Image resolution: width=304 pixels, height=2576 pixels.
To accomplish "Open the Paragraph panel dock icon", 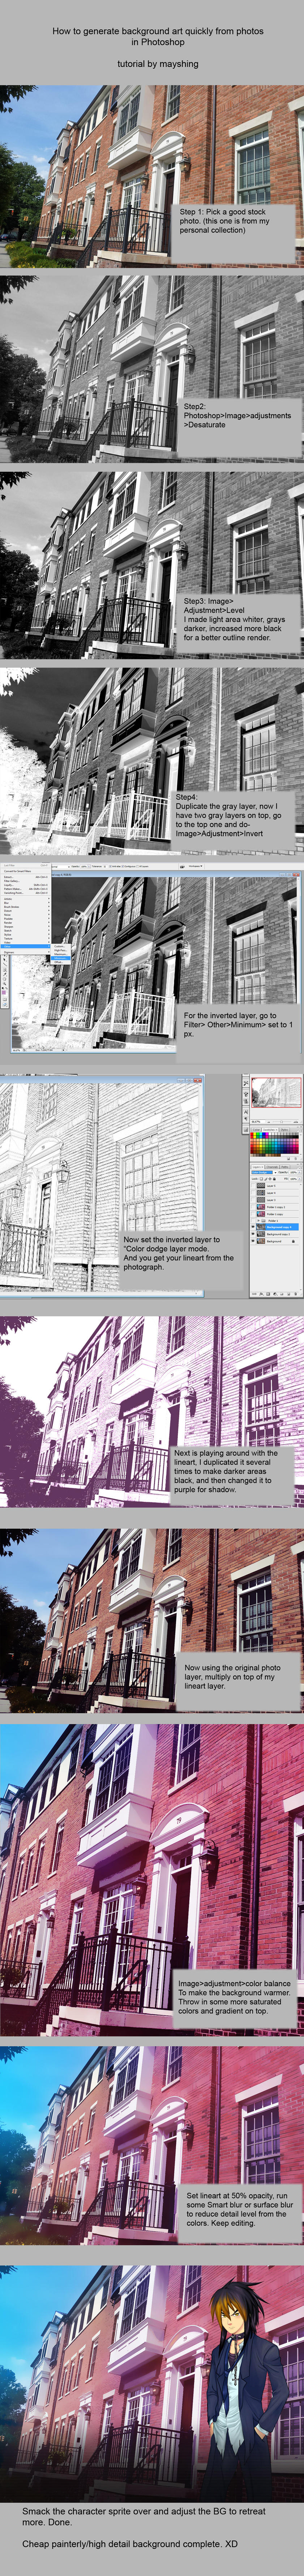I will (246, 1119).
